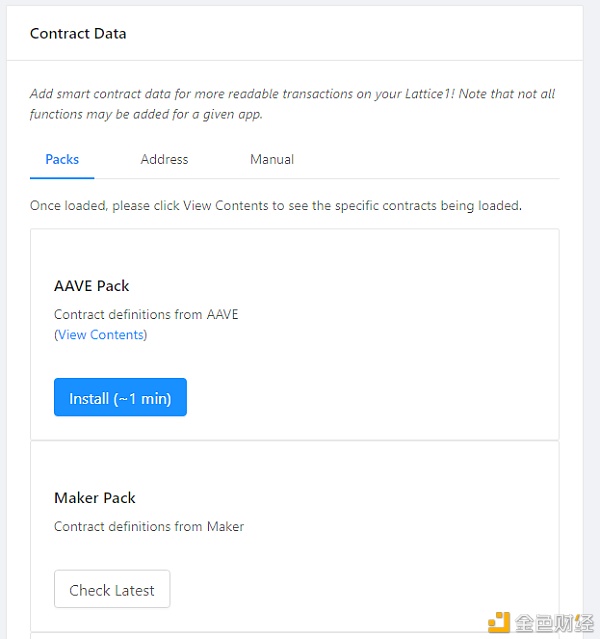
Task: Click the word Lattice1 in the description
Action: pos(429,94)
